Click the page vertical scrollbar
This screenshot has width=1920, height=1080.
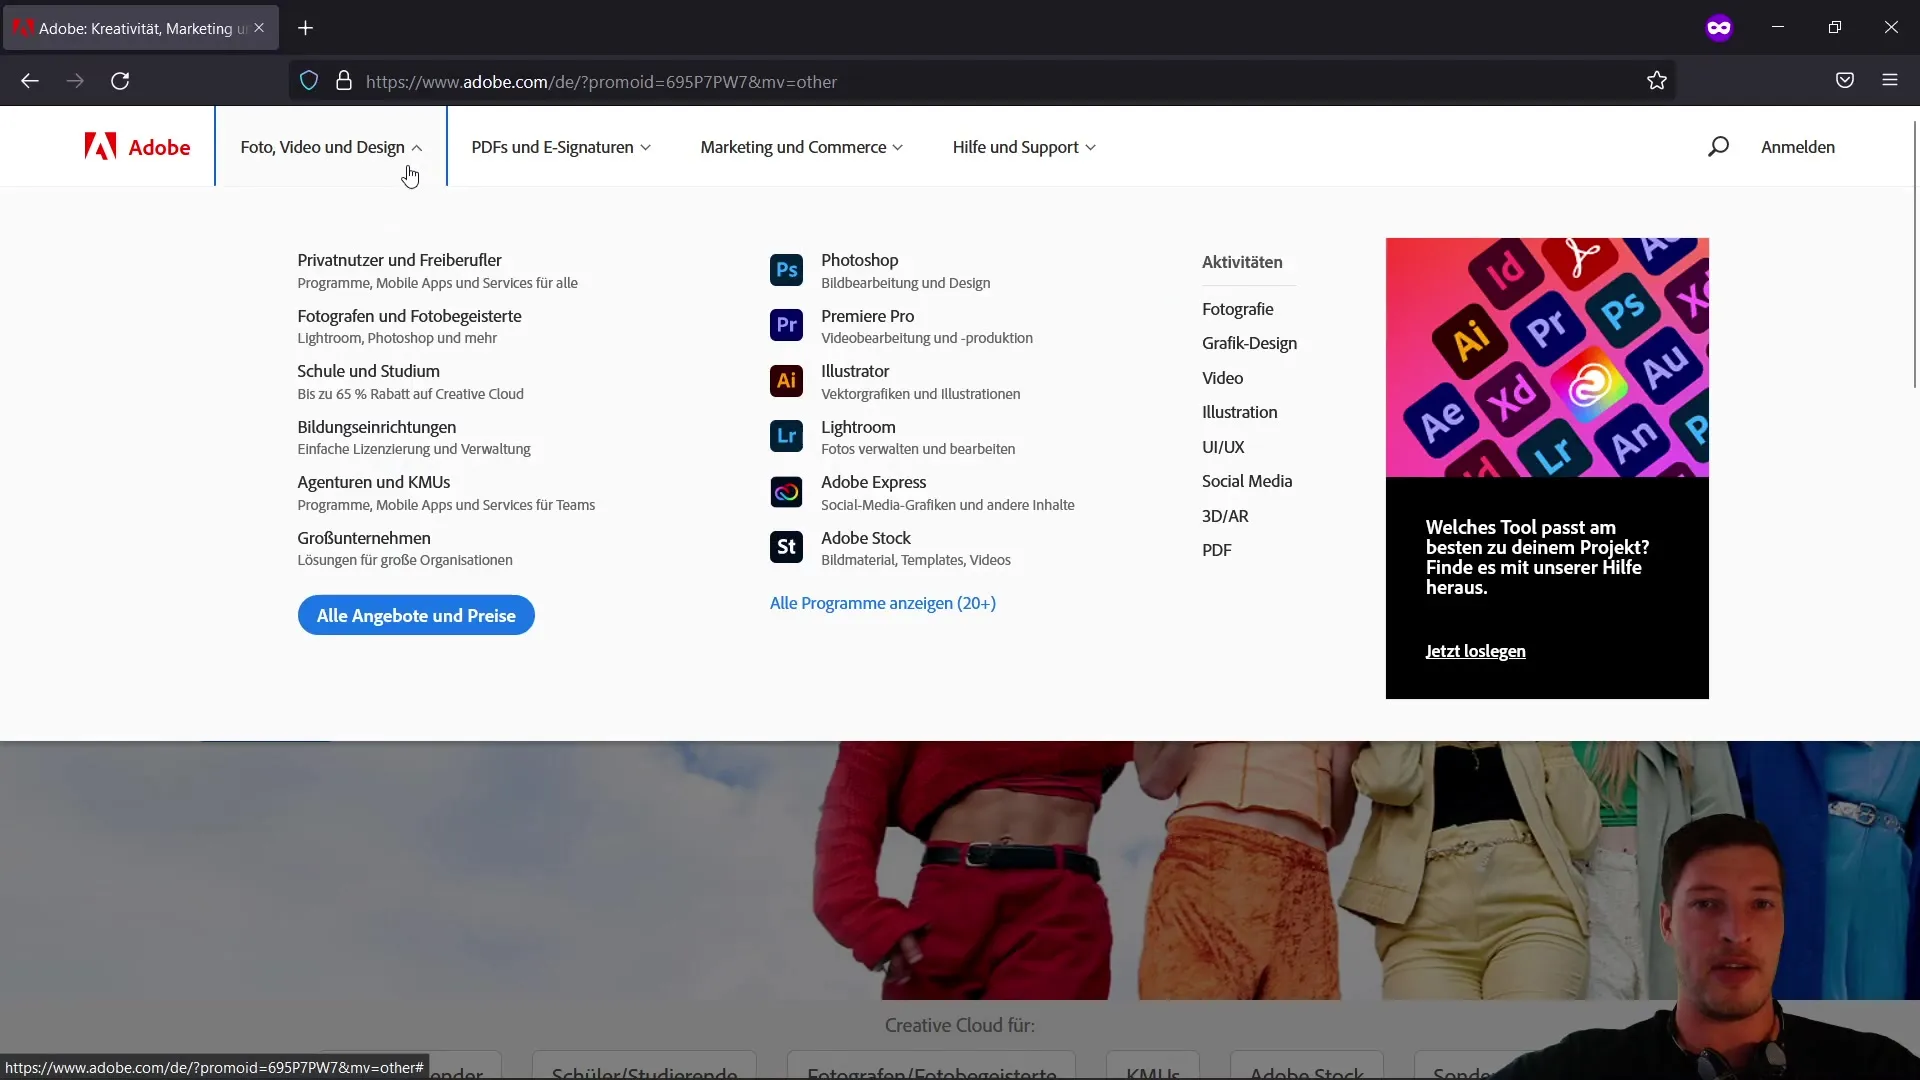pos(1914,255)
